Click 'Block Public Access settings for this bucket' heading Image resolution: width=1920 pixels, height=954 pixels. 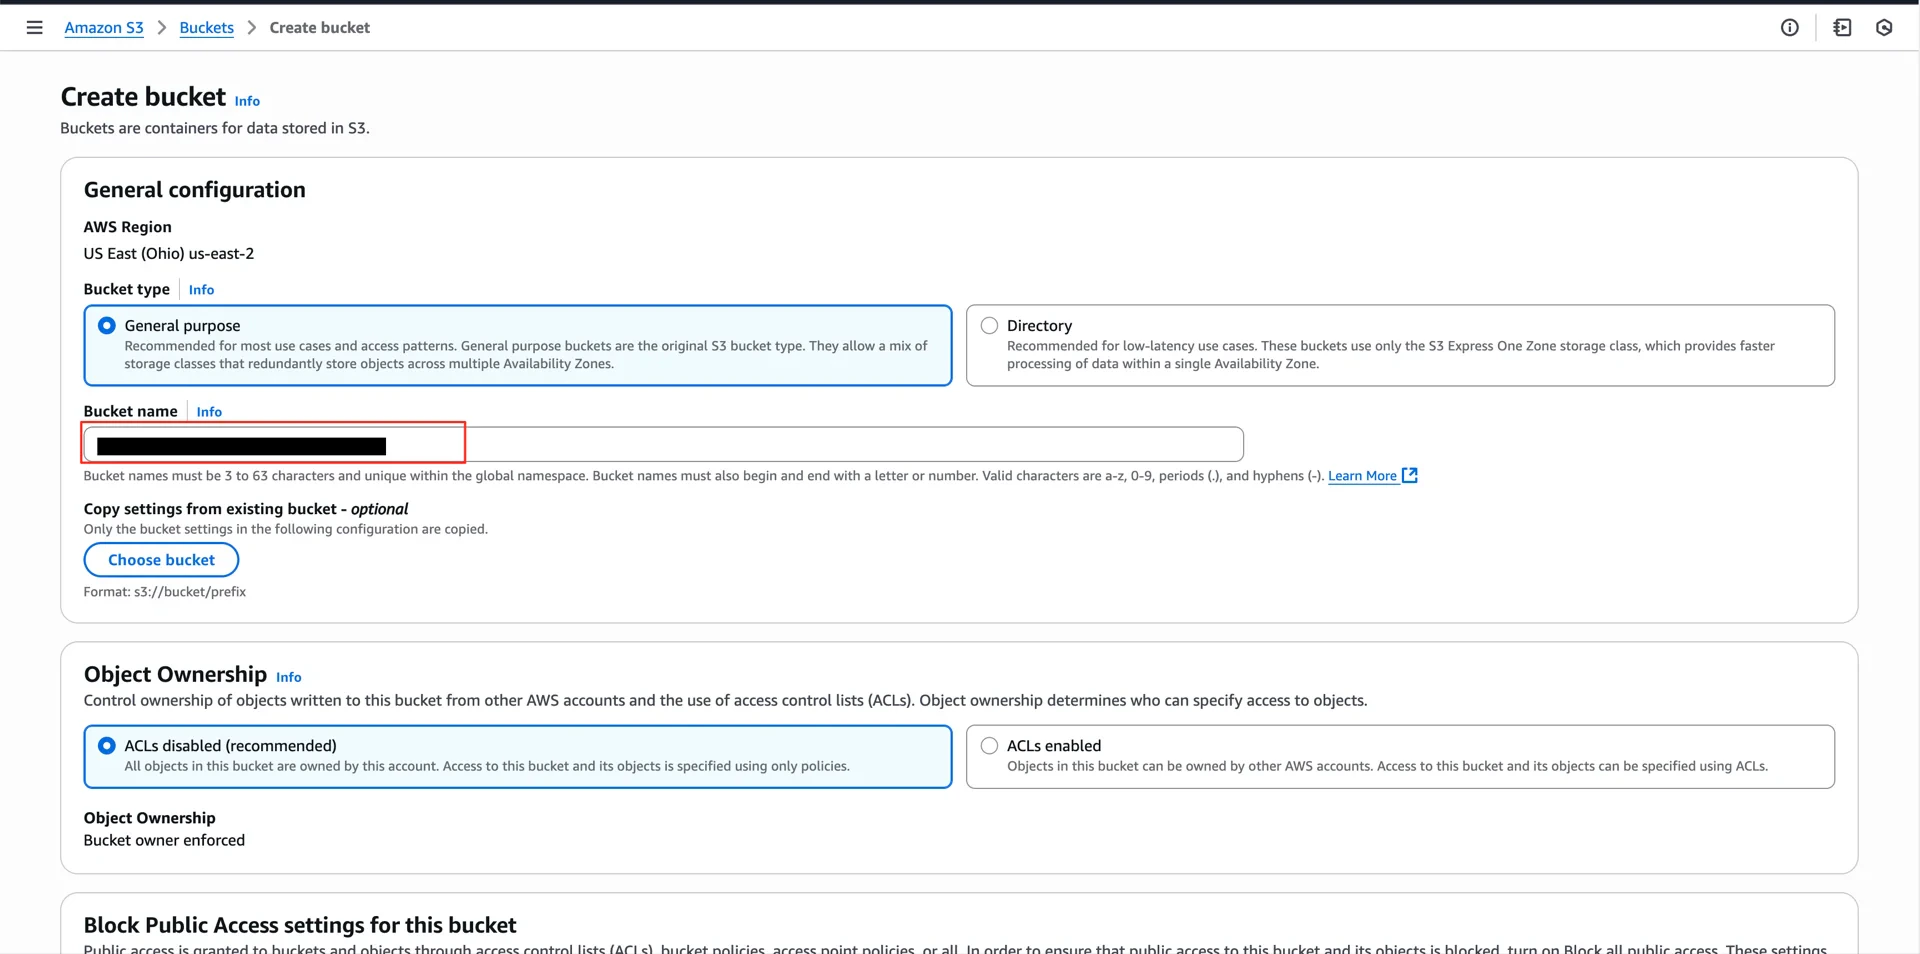click(x=300, y=925)
